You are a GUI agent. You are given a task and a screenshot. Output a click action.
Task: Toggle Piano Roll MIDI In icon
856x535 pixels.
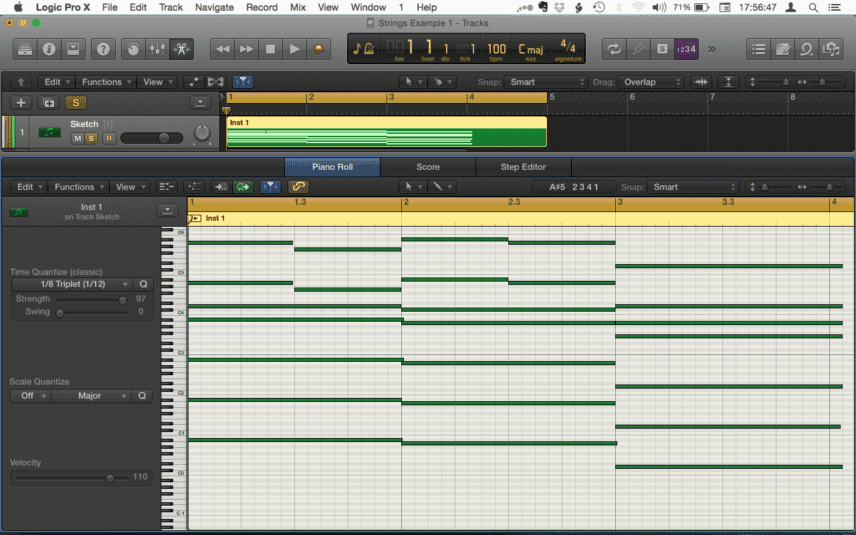click(x=221, y=187)
